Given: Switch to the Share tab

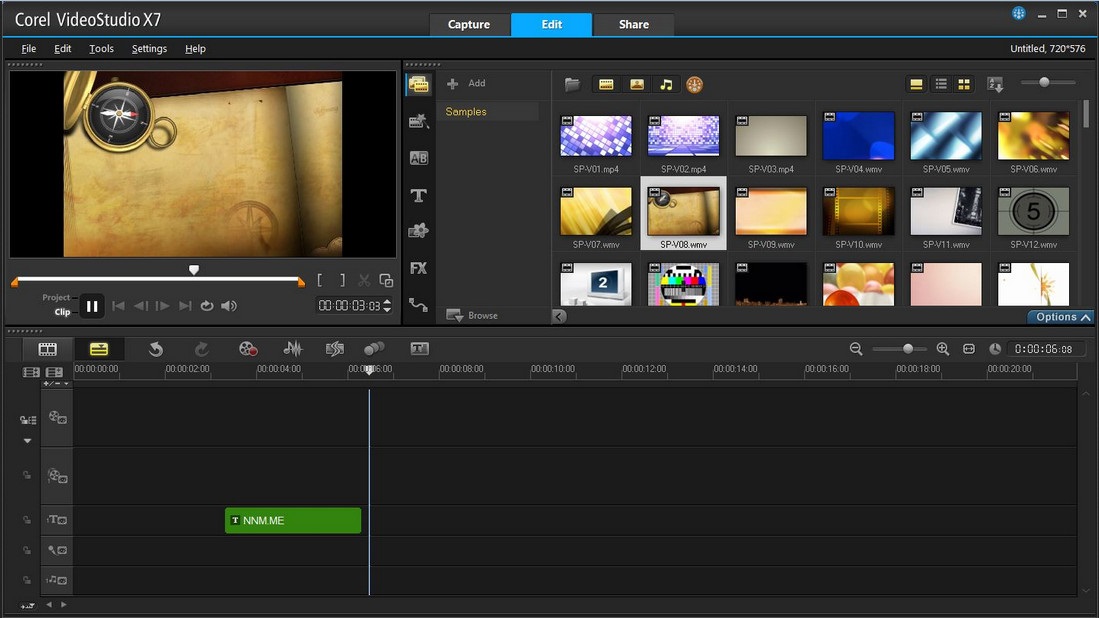Looking at the screenshot, I should click(x=633, y=24).
